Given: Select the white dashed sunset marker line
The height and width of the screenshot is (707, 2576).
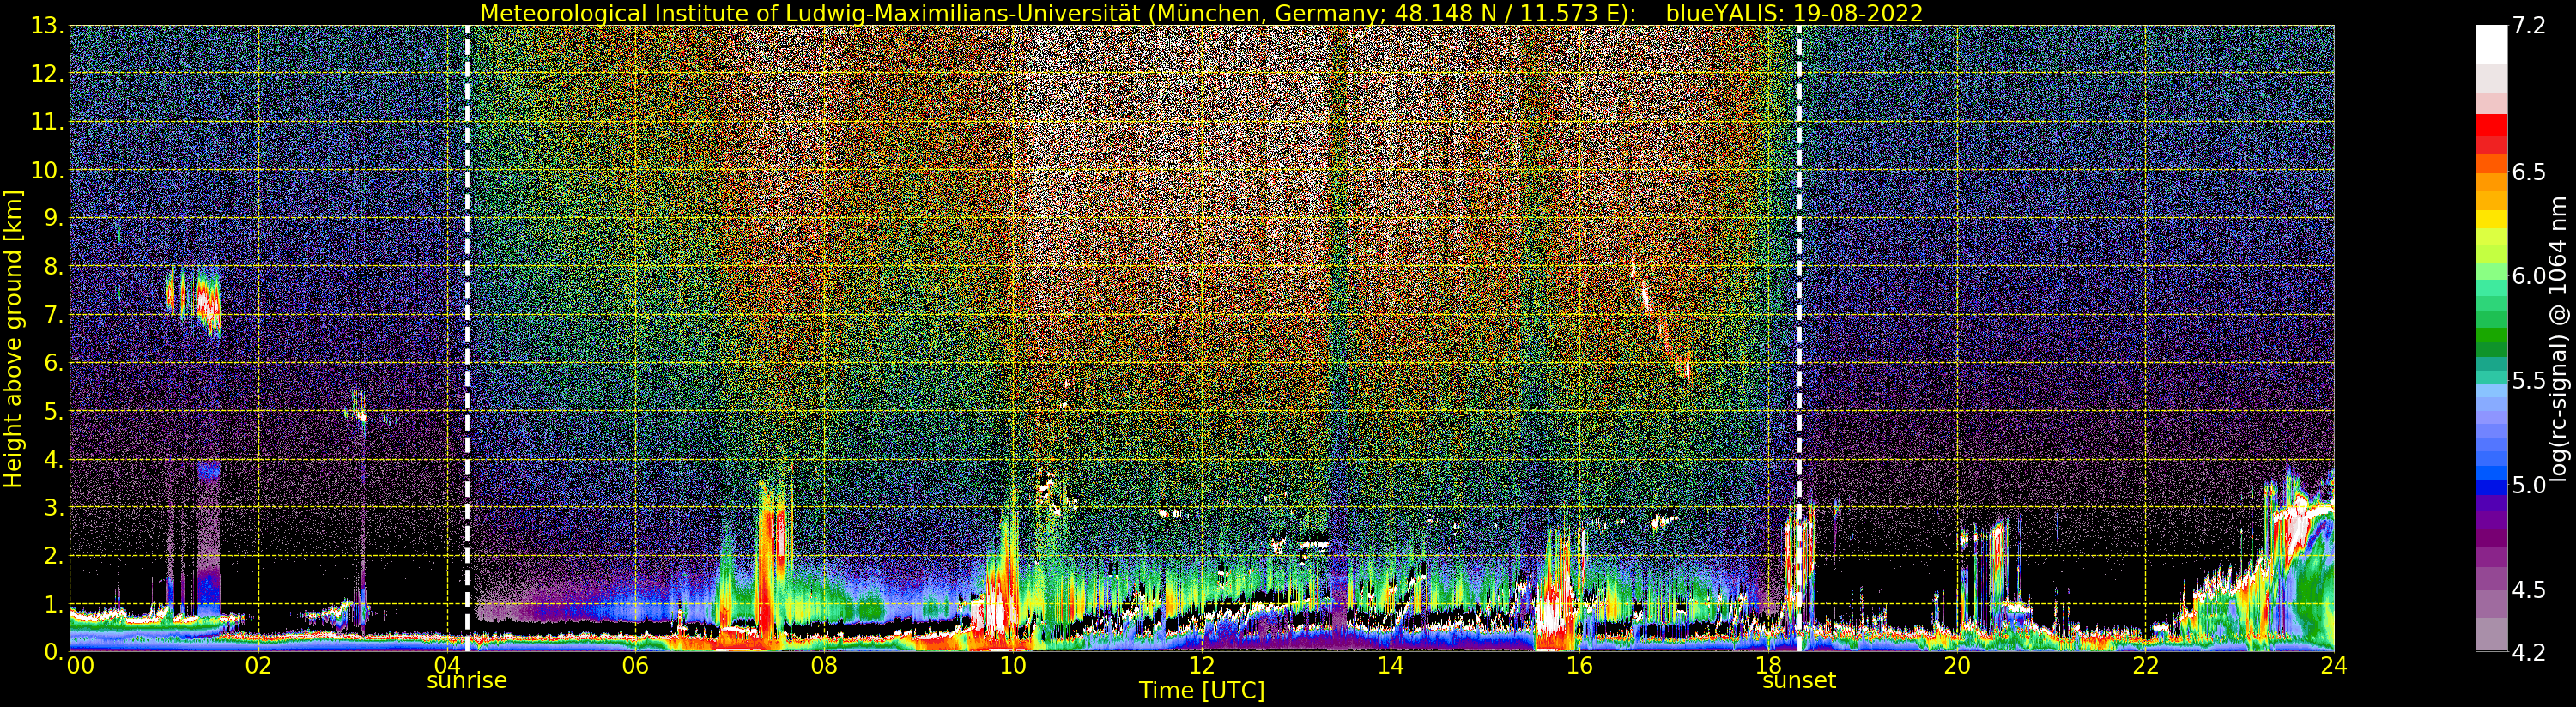Looking at the screenshot, I should coord(1799,338).
